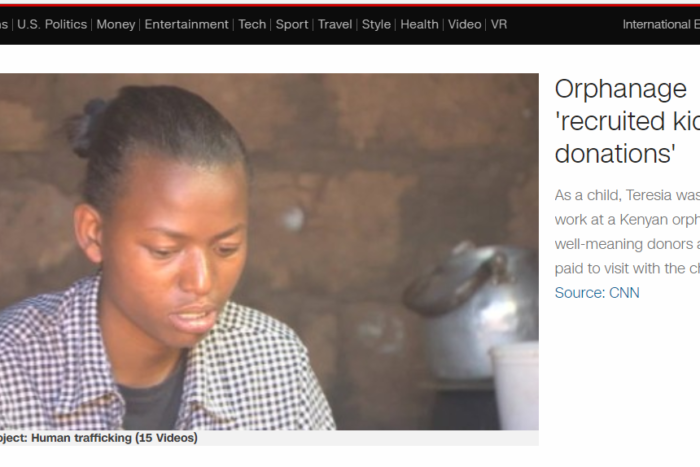This screenshot has height=467, width=700.
Task: Click the Orphanage headline title
Action: pyautogui.click(x=627, y=121)
